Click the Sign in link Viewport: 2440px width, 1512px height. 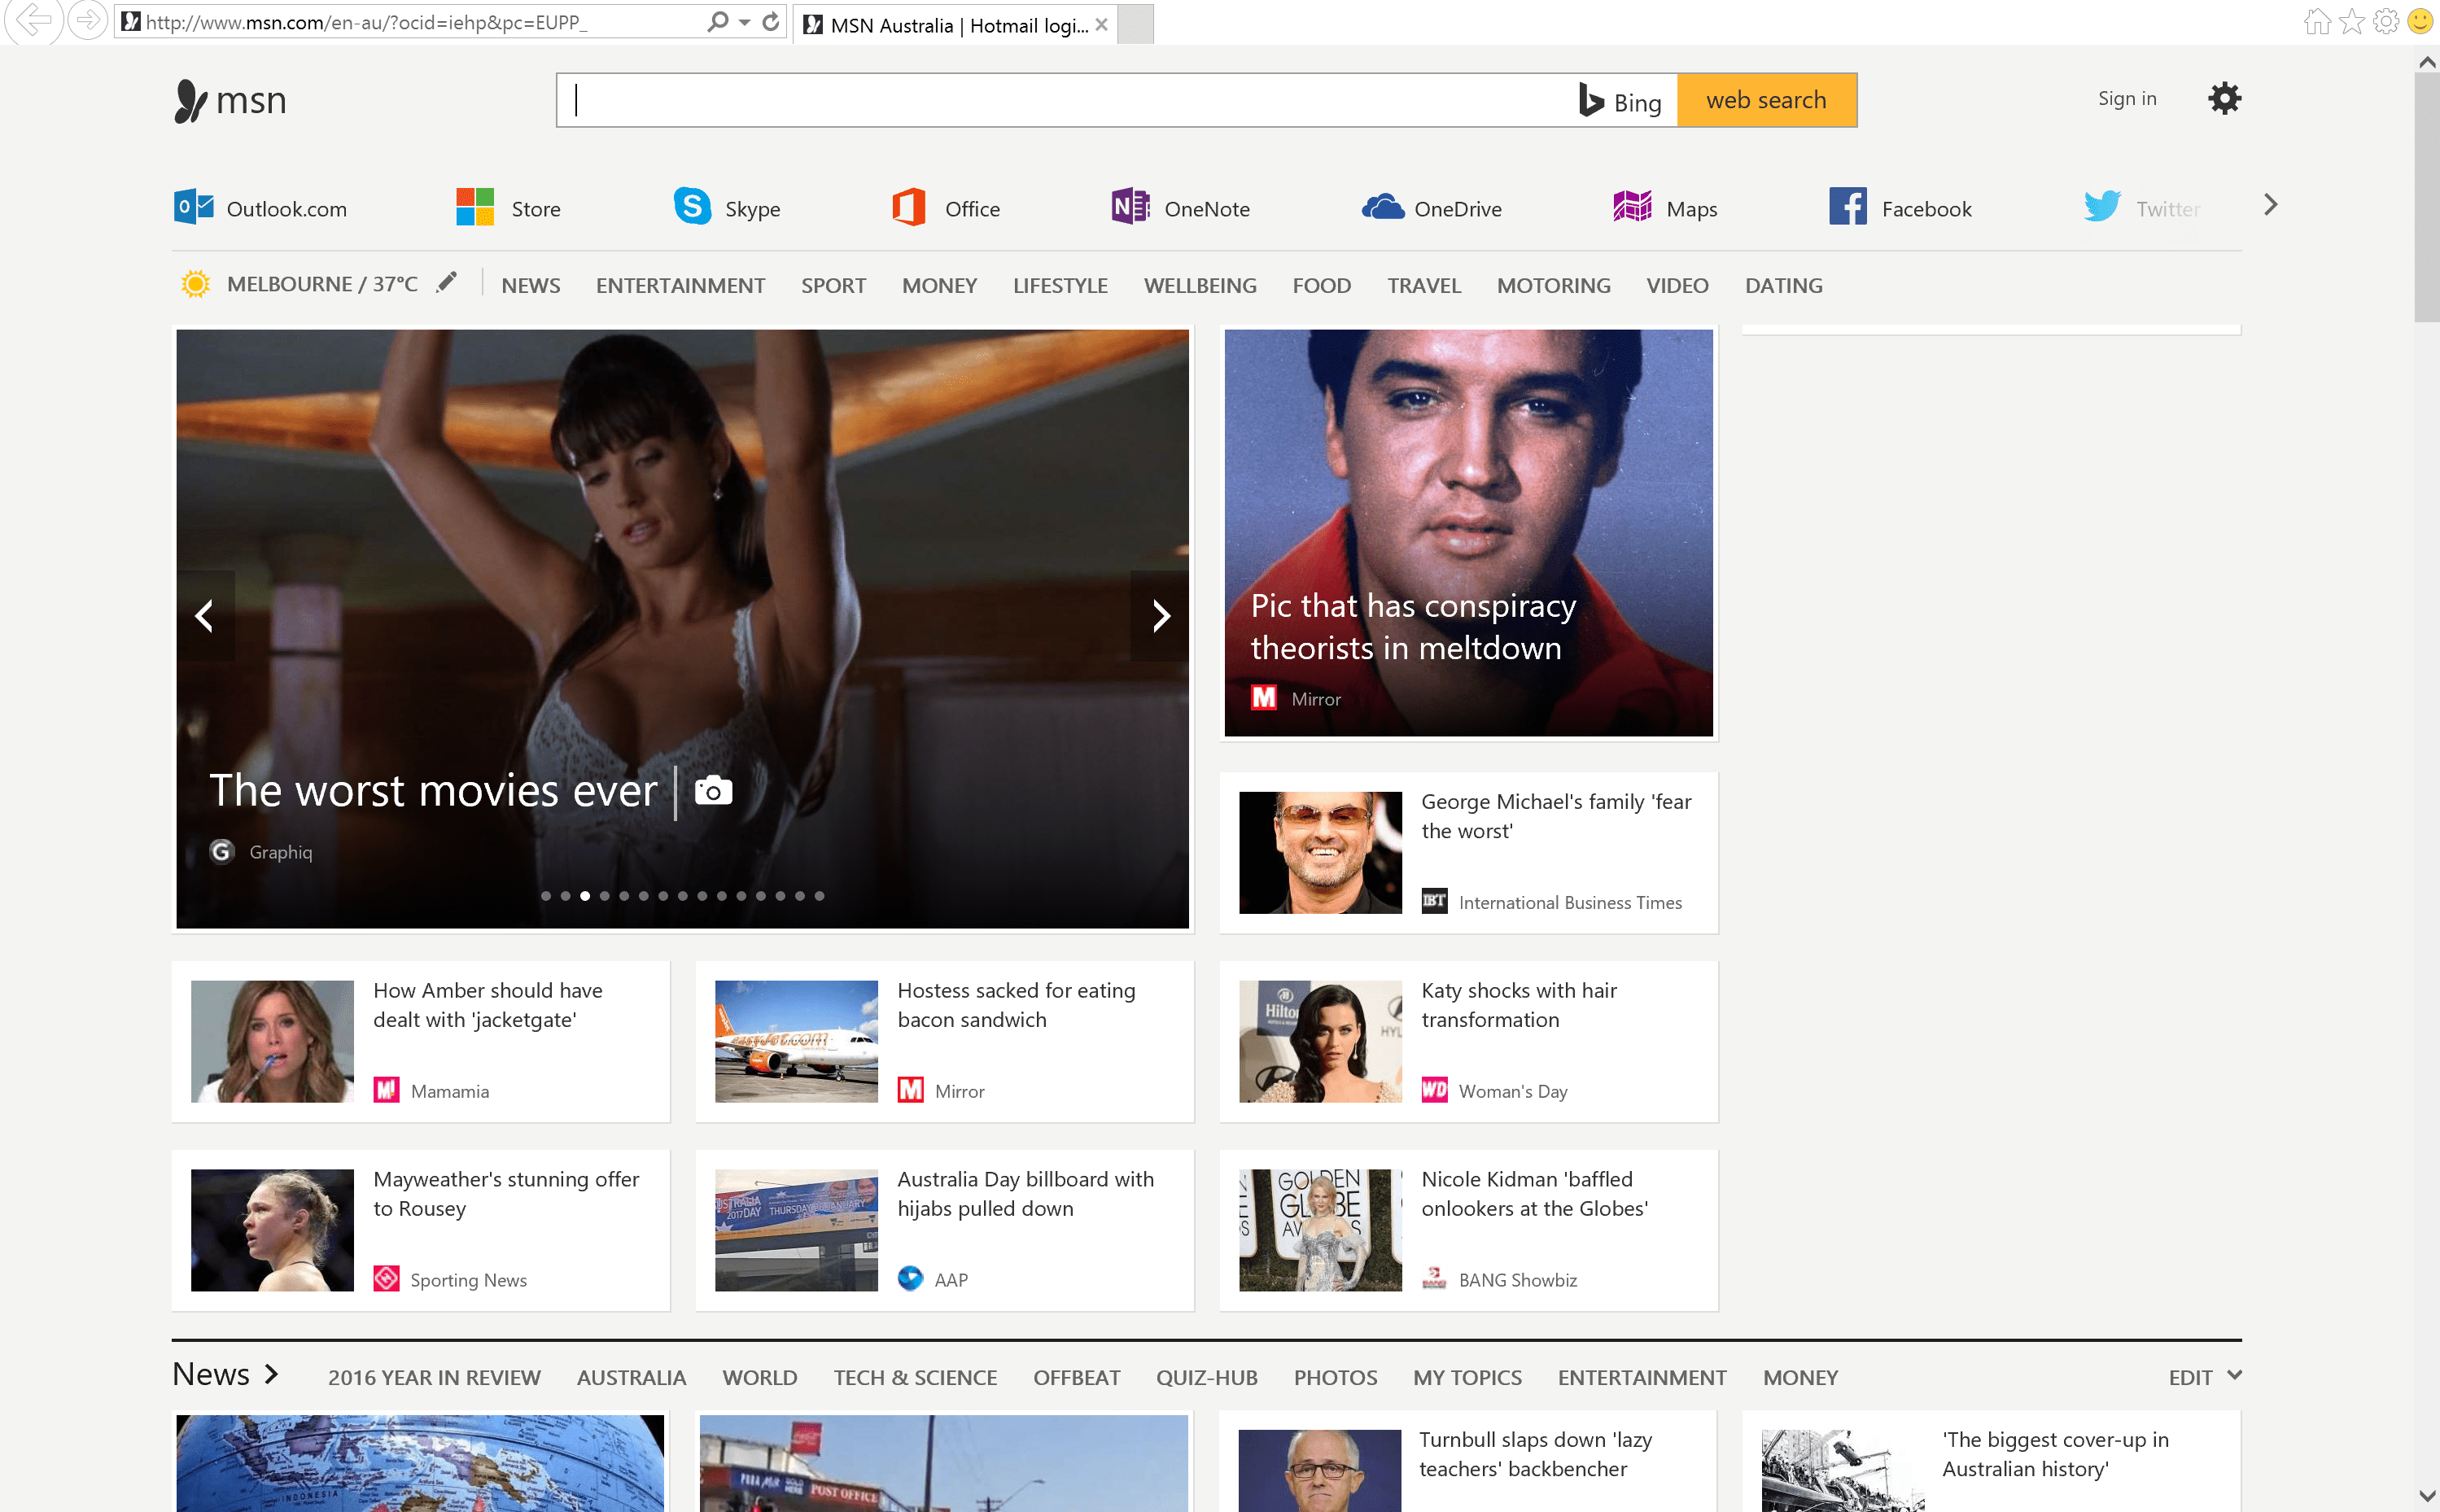point(2127,99)
